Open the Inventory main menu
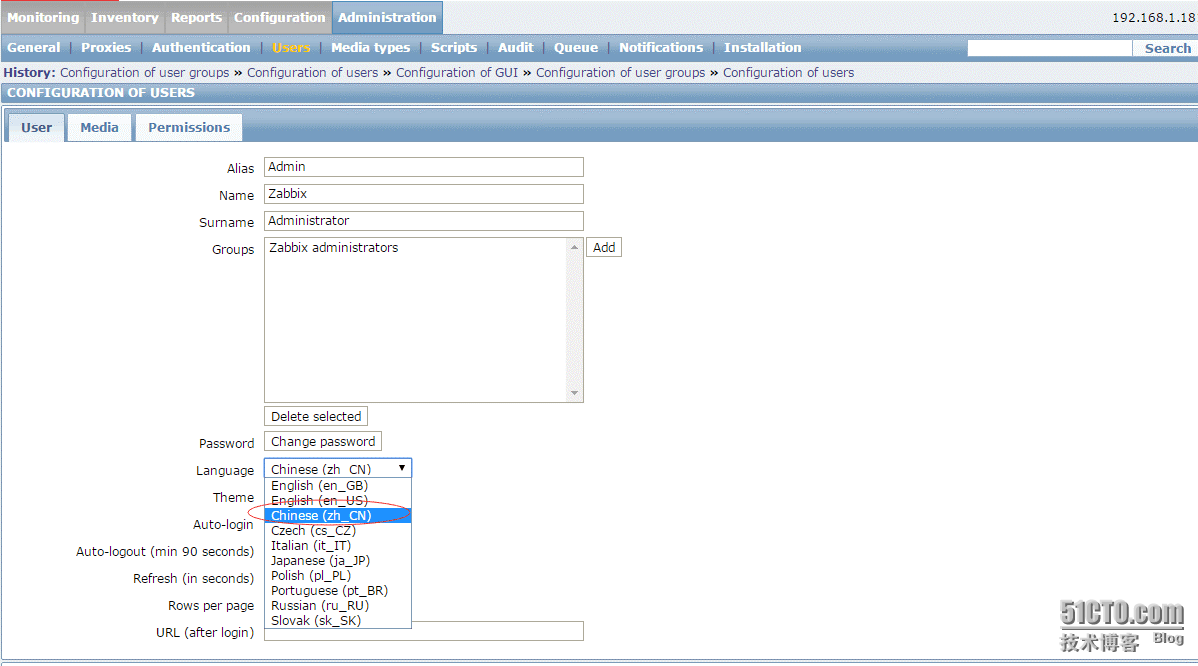This screenshot has height=666, width=1198. click(x=125, y=18)
